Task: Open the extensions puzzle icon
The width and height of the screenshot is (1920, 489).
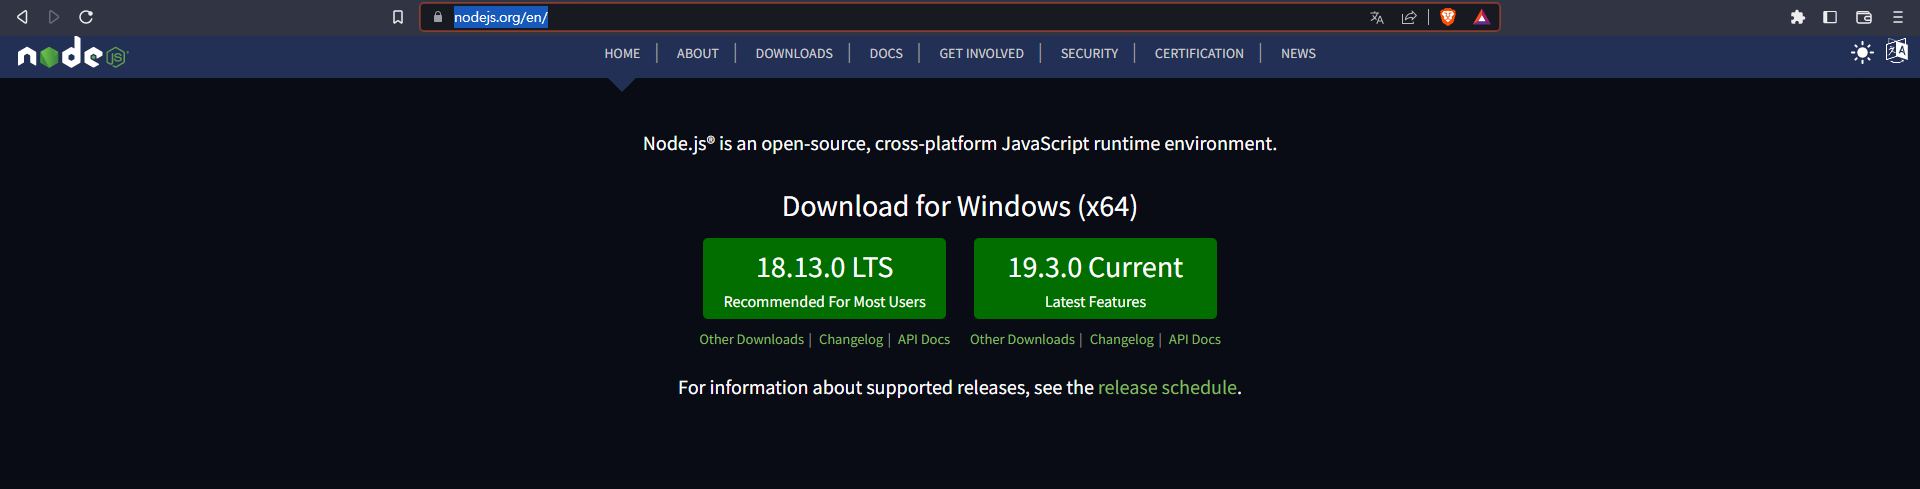Action: (x=1798, y=17)
